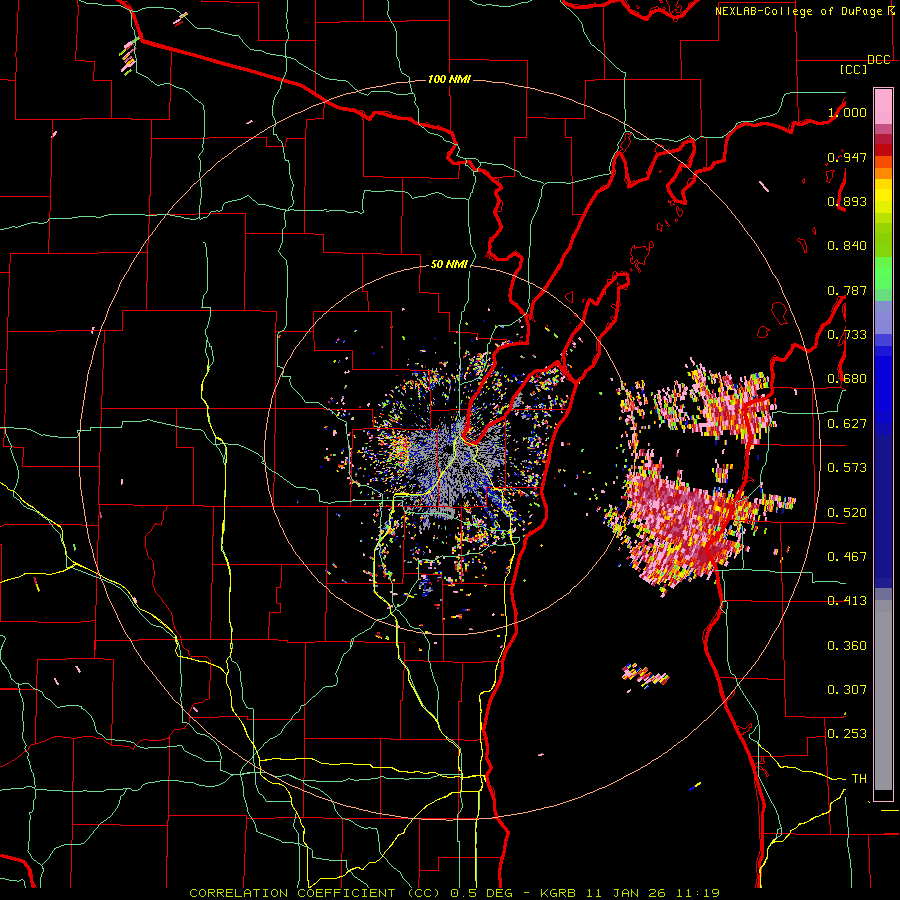Click the 50 NMI range ring label

(449, 265)
